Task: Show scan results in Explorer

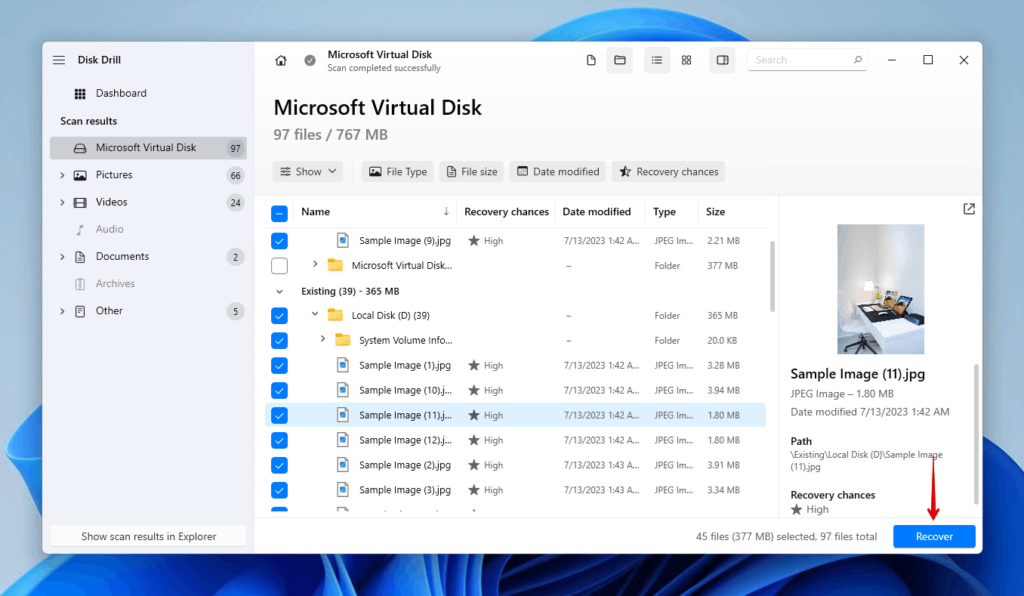Action: pyautogui.click(x=147, y=535)
